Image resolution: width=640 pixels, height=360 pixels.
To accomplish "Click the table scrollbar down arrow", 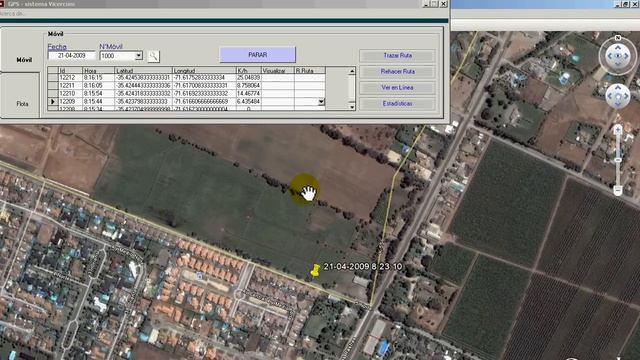I will pos(352,107).
